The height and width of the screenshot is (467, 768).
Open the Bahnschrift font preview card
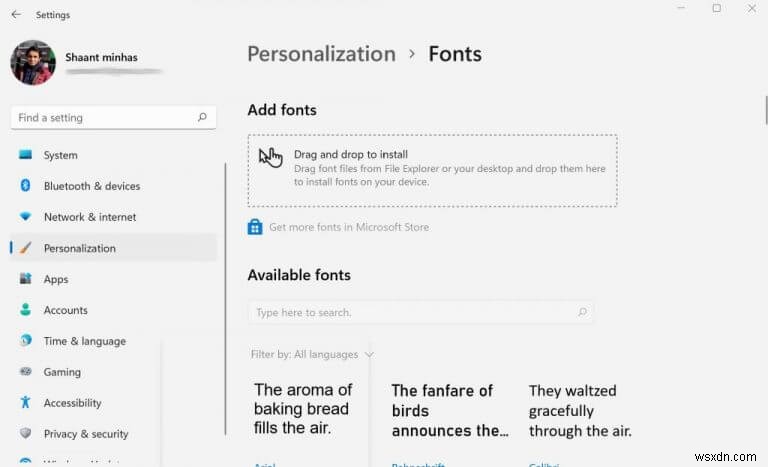coord(450,424)
